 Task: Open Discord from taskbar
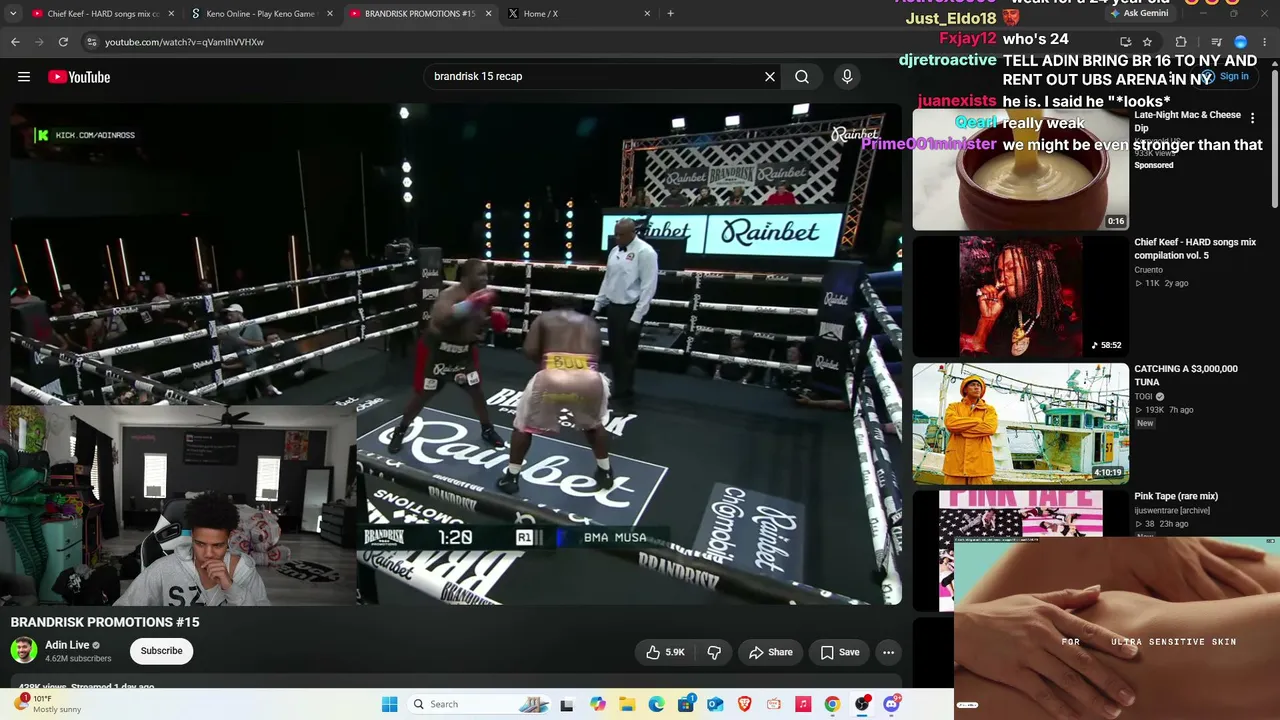click(x=891, y=704)
